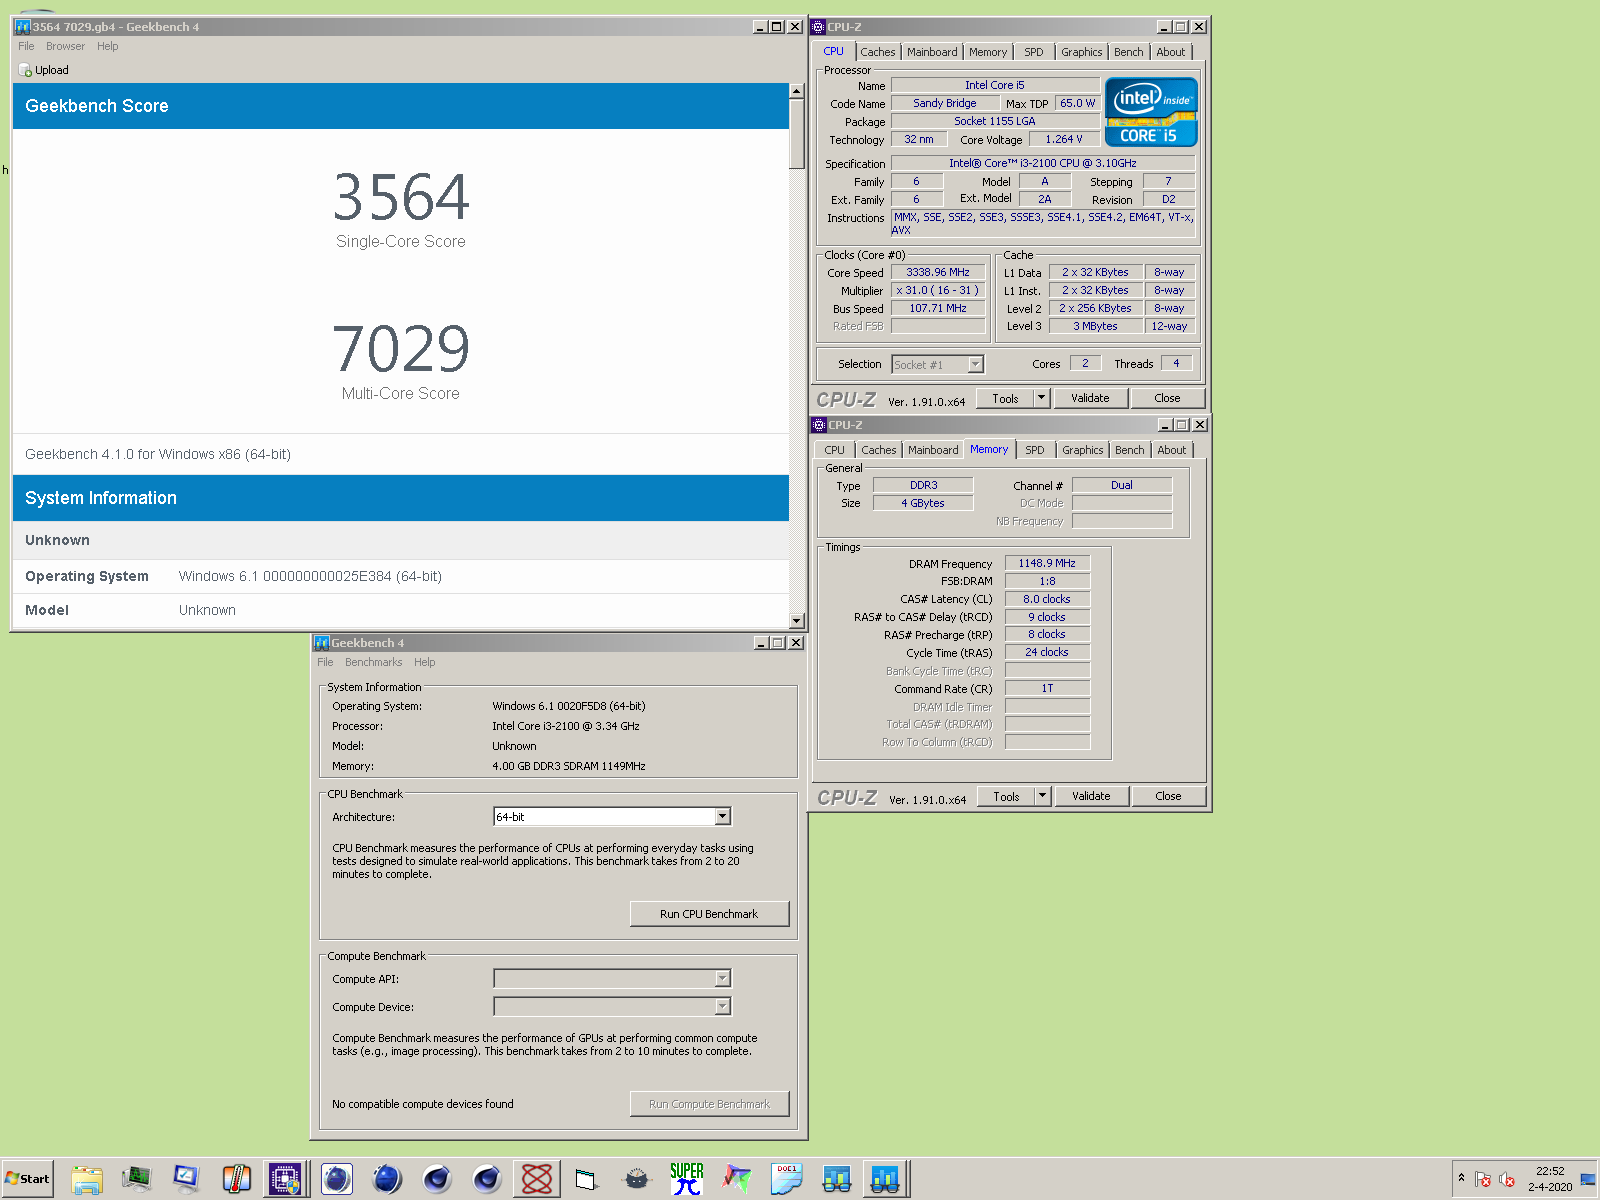The width and height of the screenshot is (1600, 1200).
Task: Switch to Bench tab in upper CPU-Z
Action: [1129, 52]
